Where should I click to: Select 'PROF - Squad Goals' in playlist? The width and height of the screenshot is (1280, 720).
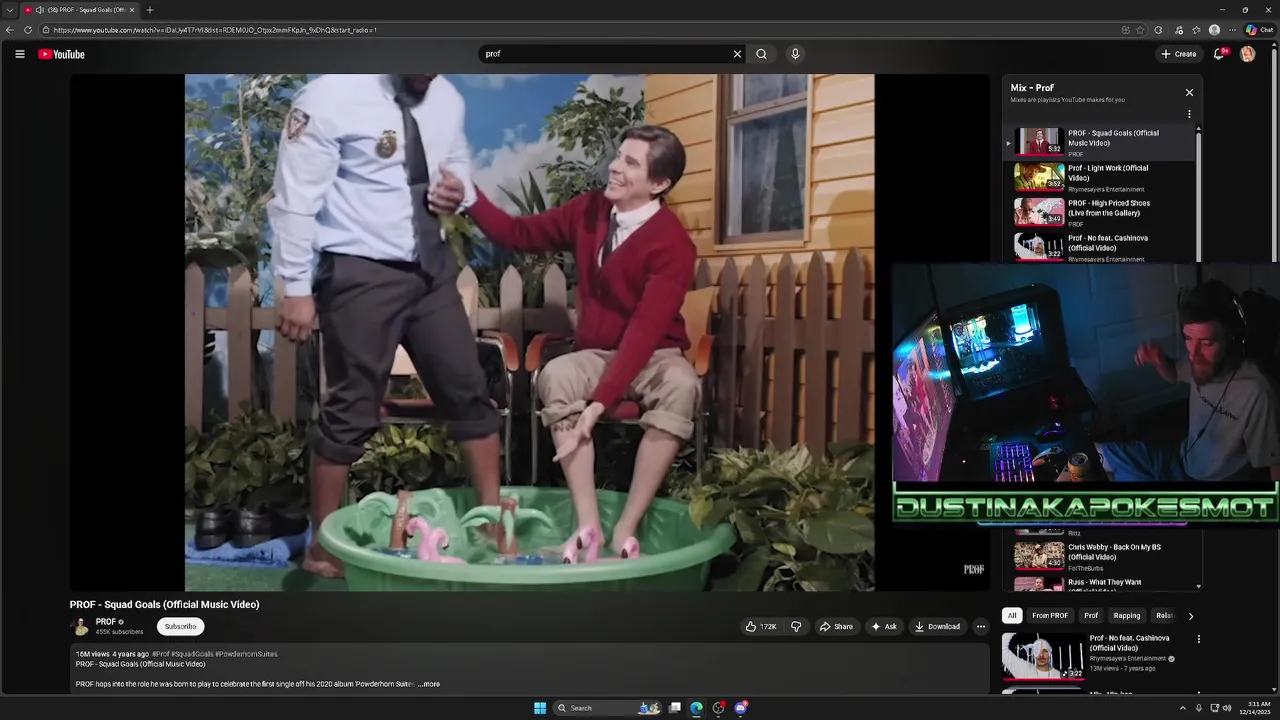[x=1100, y=142]
